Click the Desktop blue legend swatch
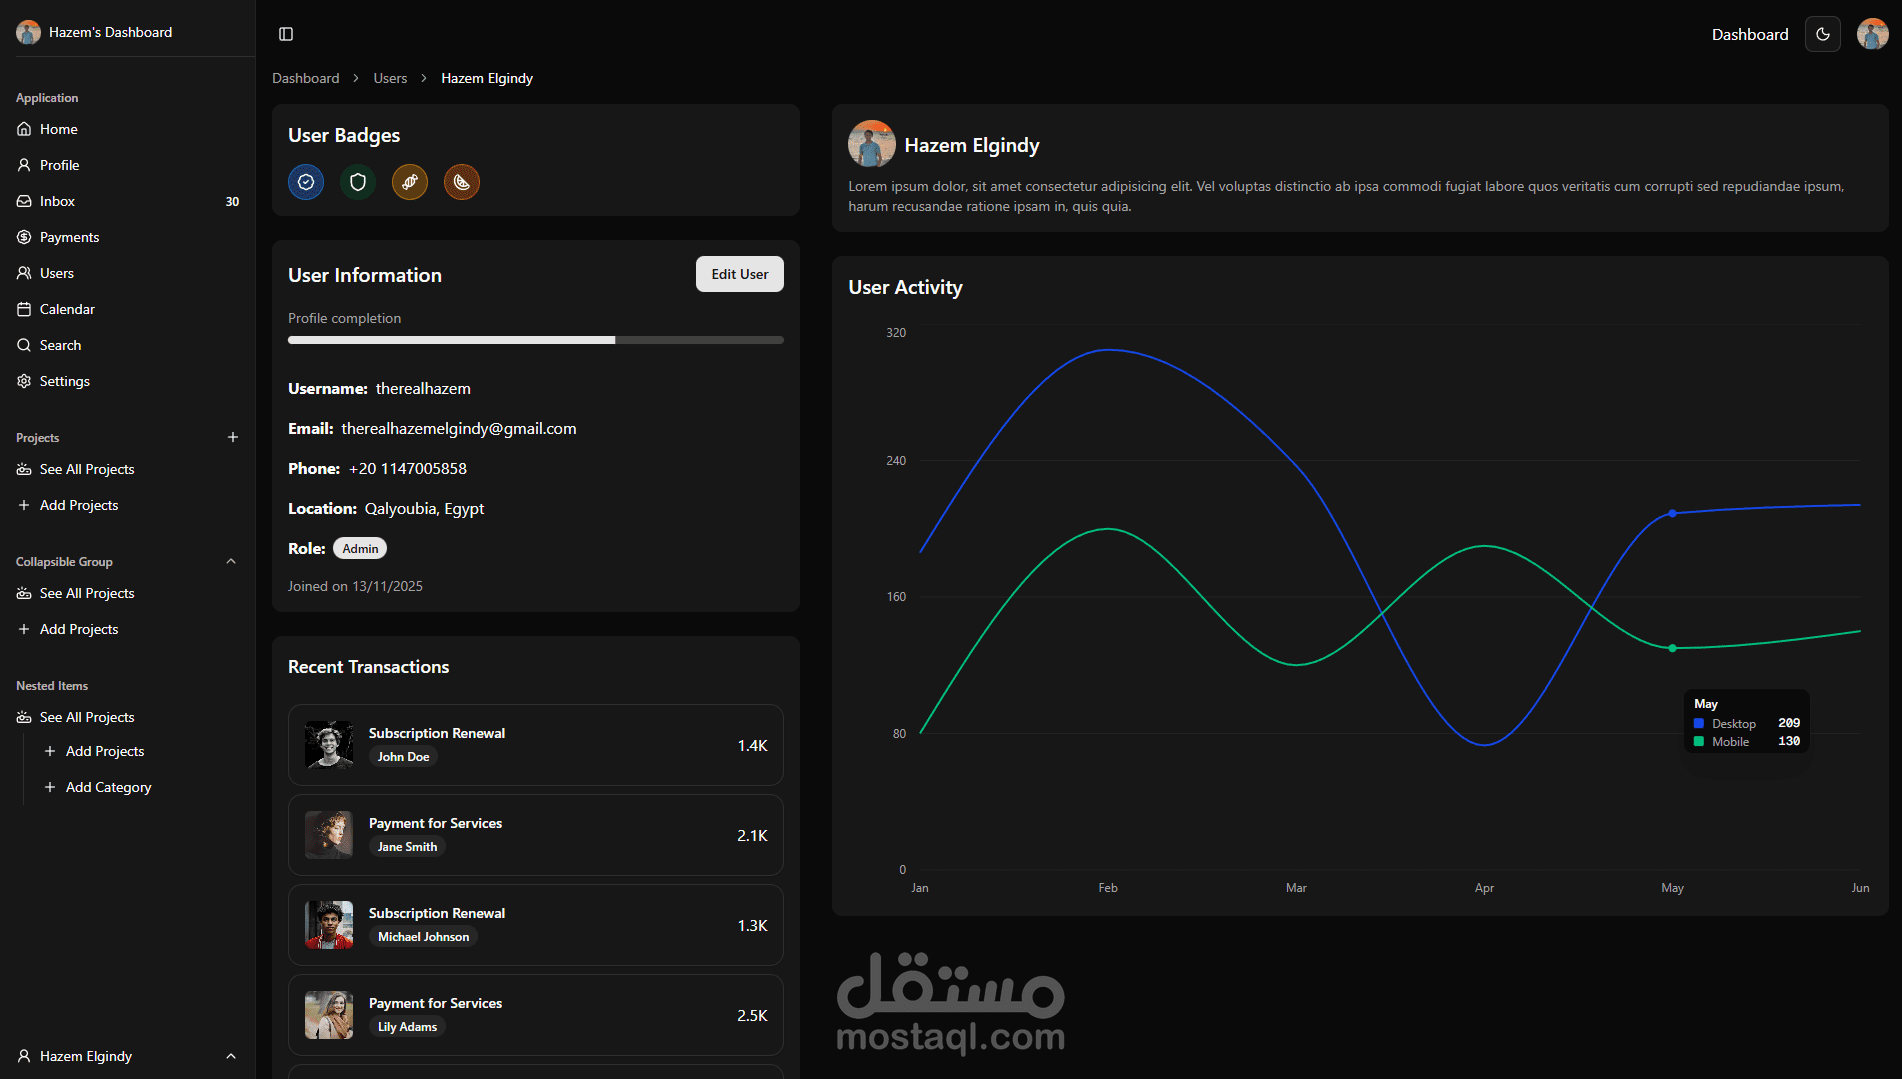 click(1699, 723)
